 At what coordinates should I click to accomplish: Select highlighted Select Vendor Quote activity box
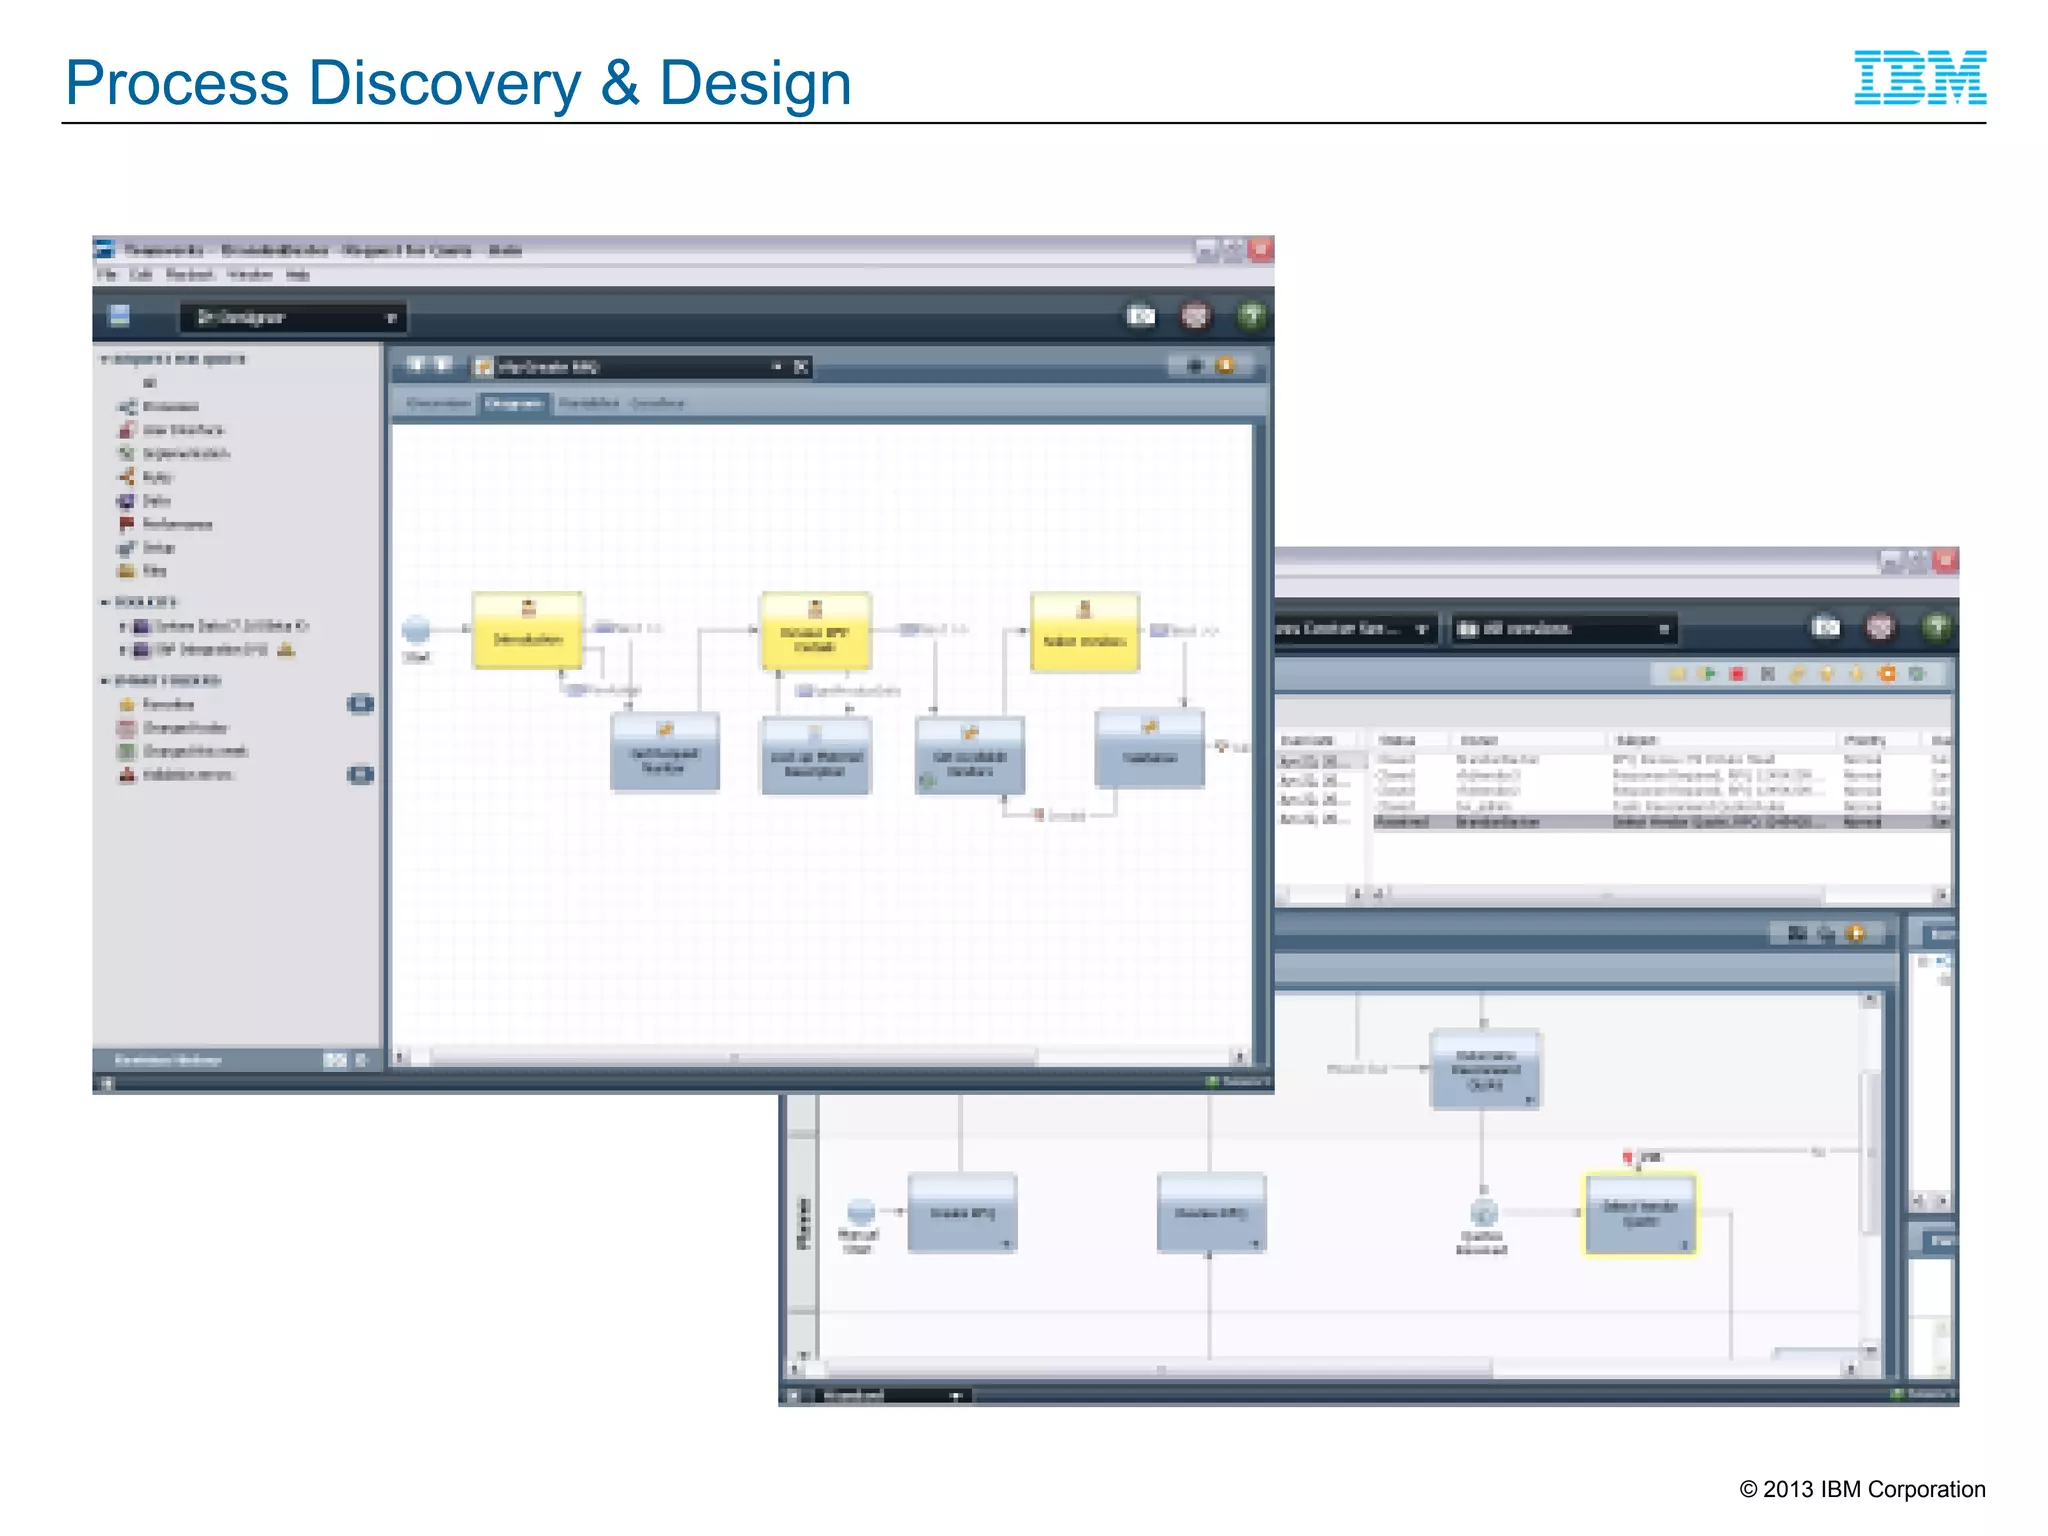click(x=1640, y=1214)
